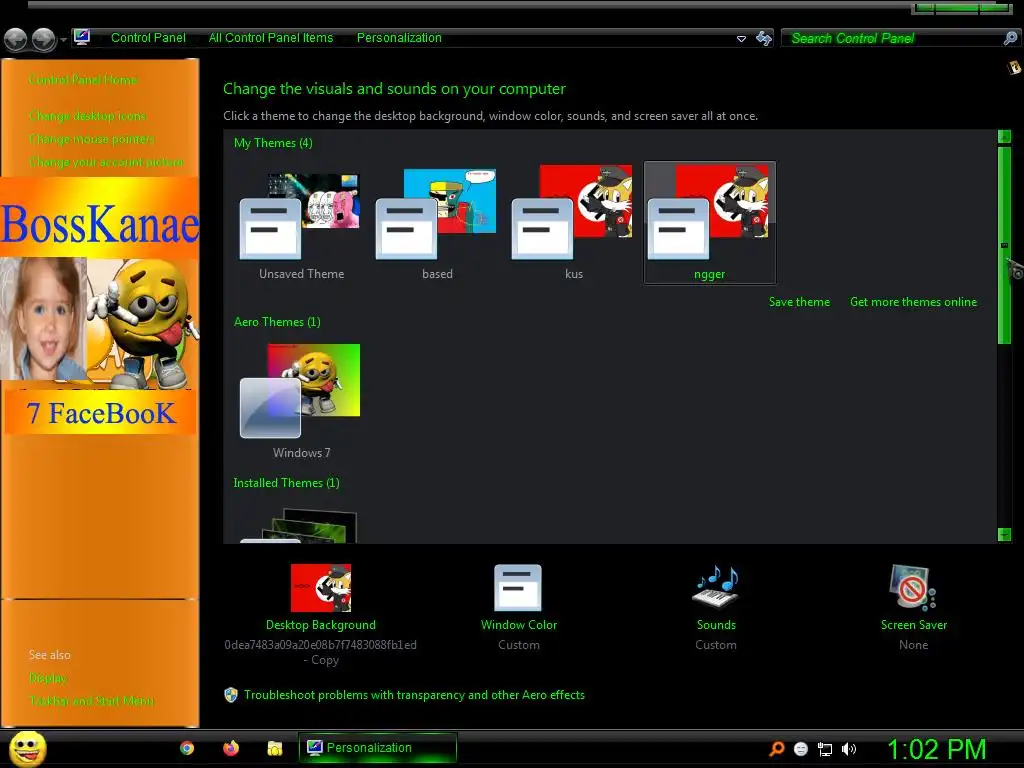Screen dimensions: 1024x768
Task: Click Save theme link
Action: pyautogui.click(x=799, y=302)
